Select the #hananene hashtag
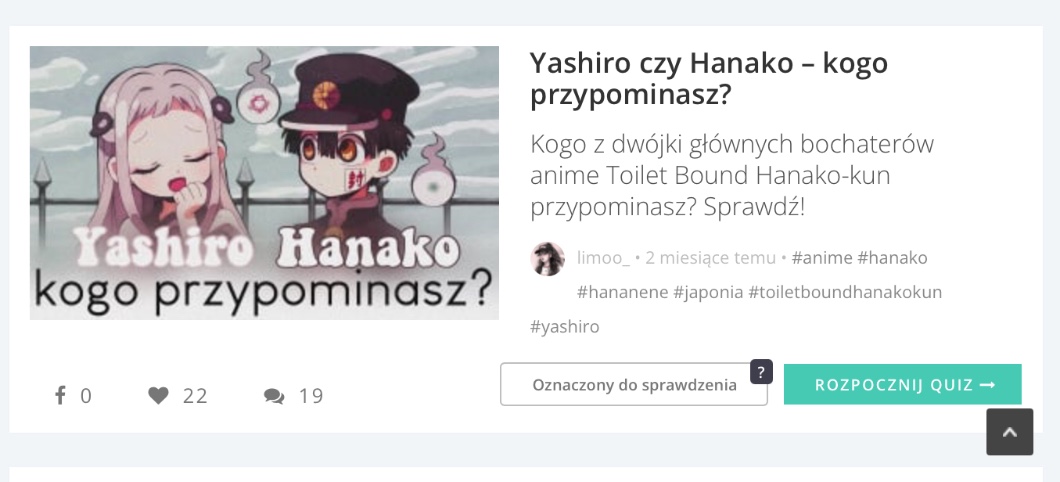The width and height of the screenshot is (1060, 482). point(622,292)
